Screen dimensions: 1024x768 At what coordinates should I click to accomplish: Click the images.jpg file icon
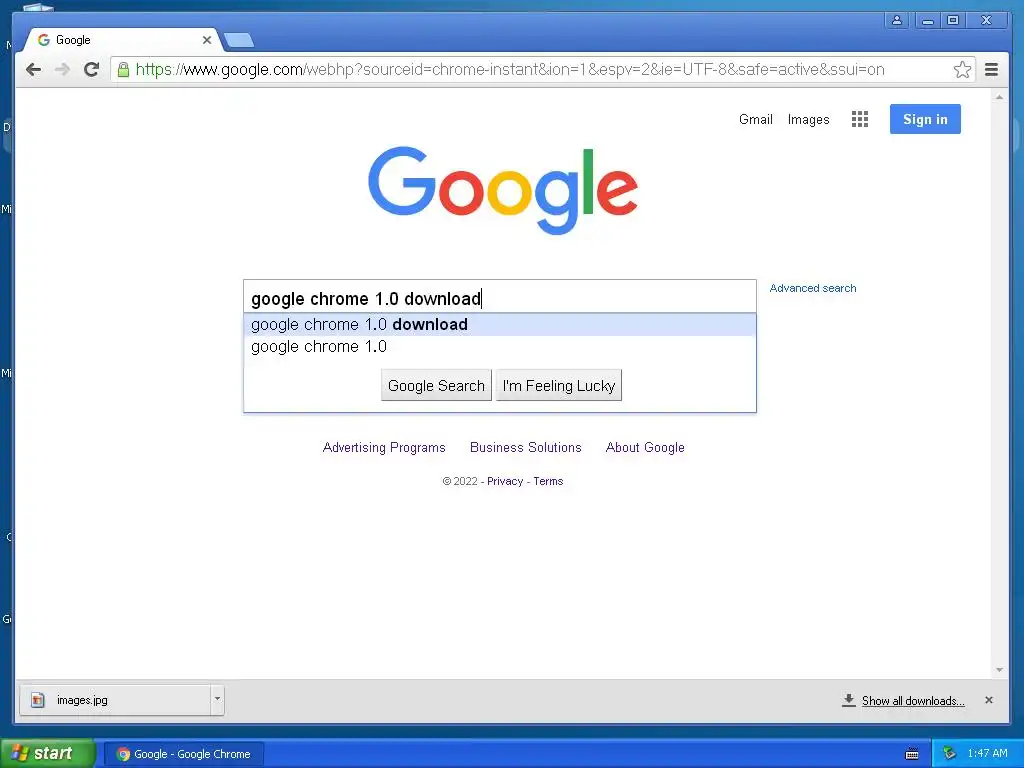tap(38, 700)
